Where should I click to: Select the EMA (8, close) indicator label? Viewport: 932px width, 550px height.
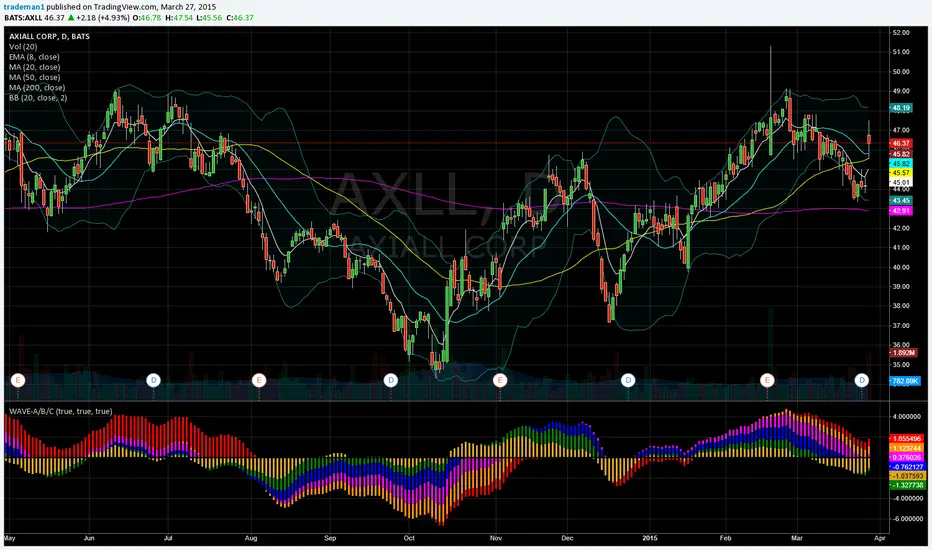(x=34, y=57)
